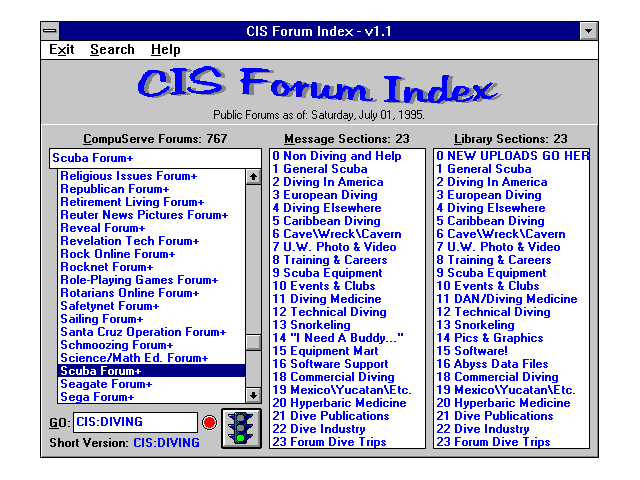Click the forum list scroll up arrow
The height and width of the screenshot is (480, 640).
pyautogui.click(x=253, y=177)
